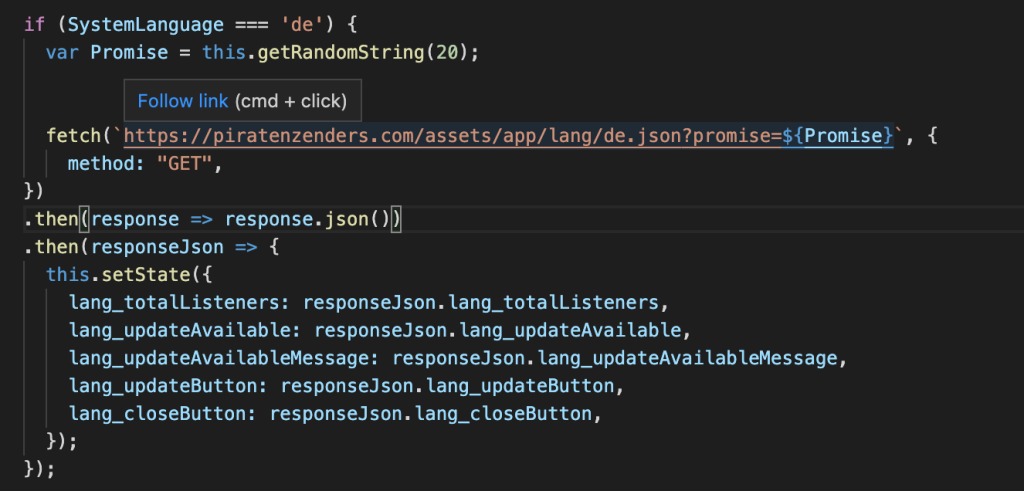Viewport: 1024px width, 491px height.
Task: Click 'var' keyword on Promise line
Action: (x=63, y=52)
